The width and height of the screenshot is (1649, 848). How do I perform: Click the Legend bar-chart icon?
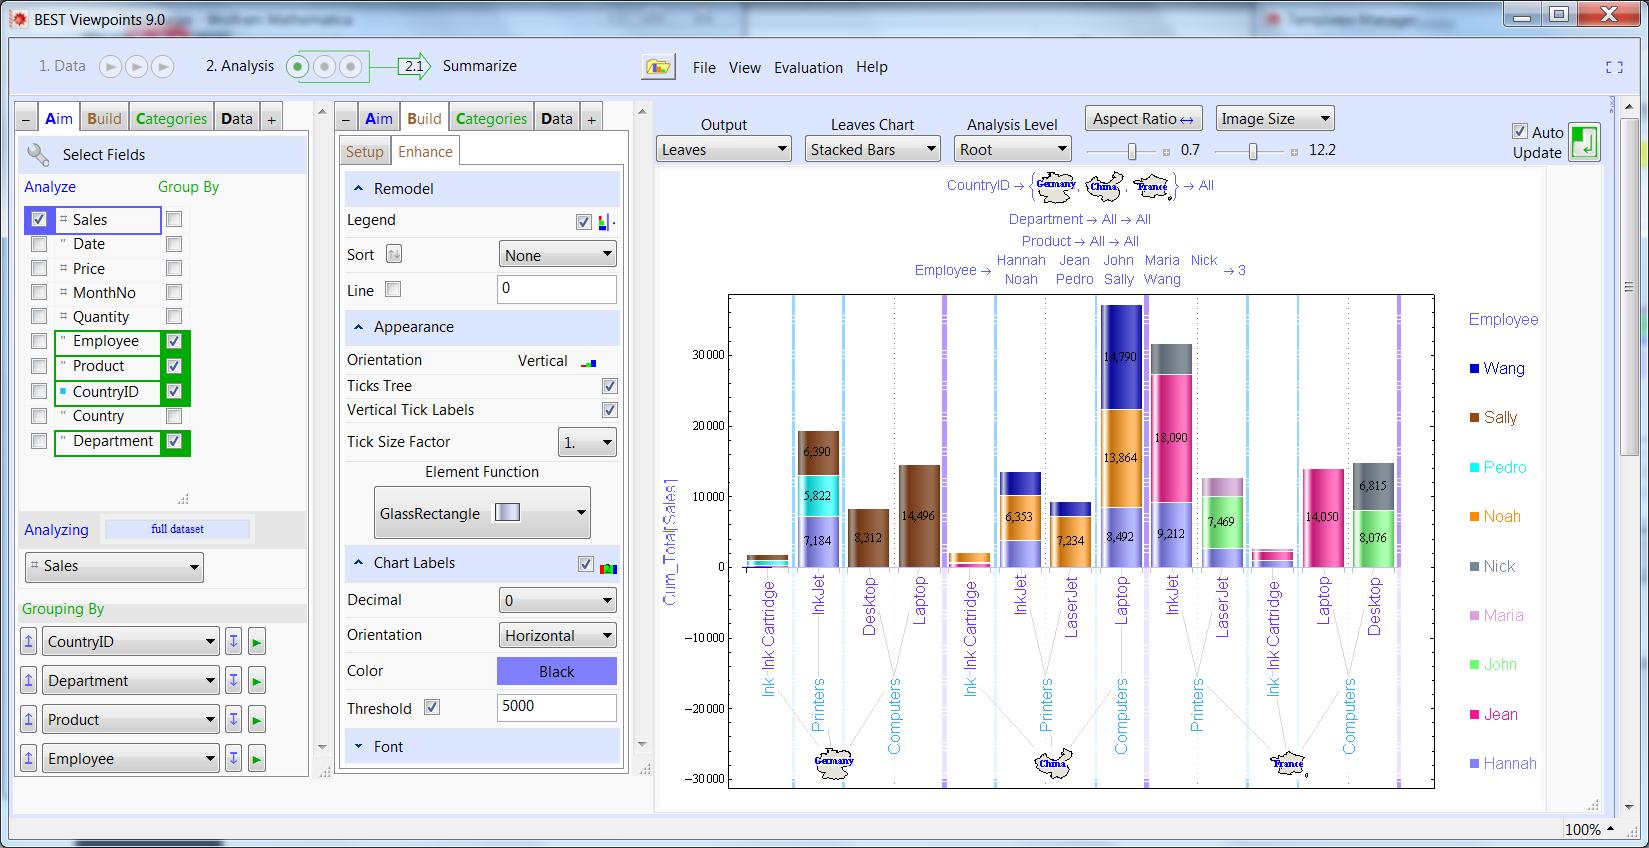pyautogui.click(x=606, y=222)
